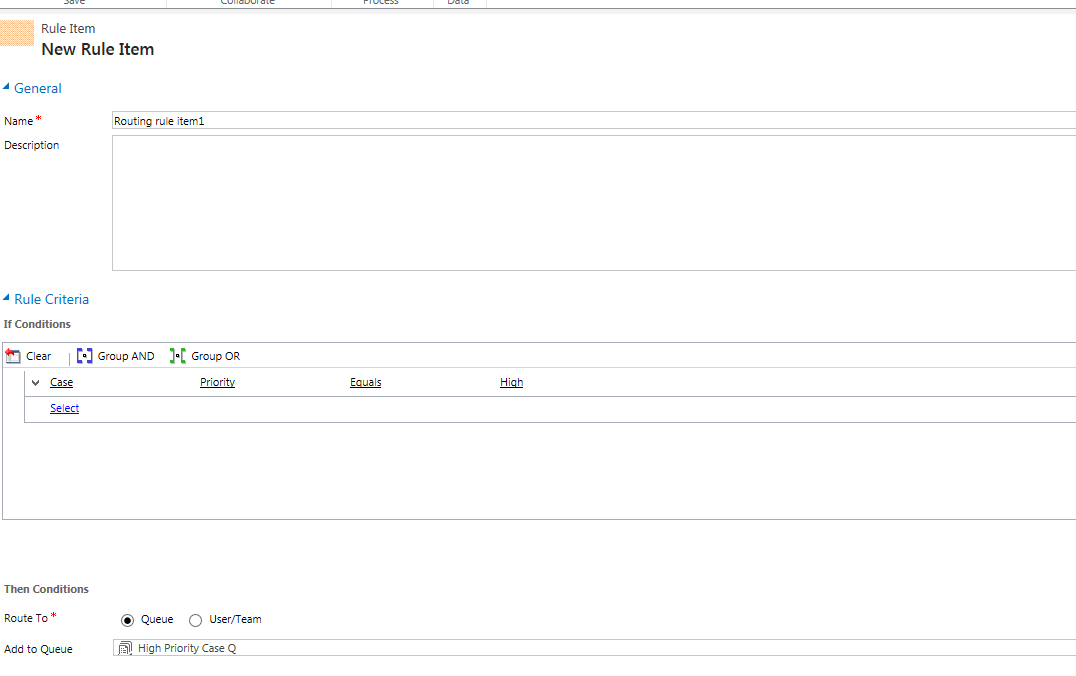Select the Queue radio button
This screenshot has height=676, width=1076.
click(x=127, y=620)
